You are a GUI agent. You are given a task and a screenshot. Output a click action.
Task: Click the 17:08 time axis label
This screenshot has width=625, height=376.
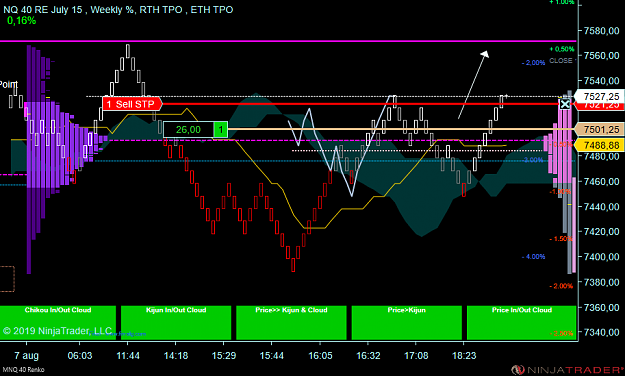click(416, 355)
